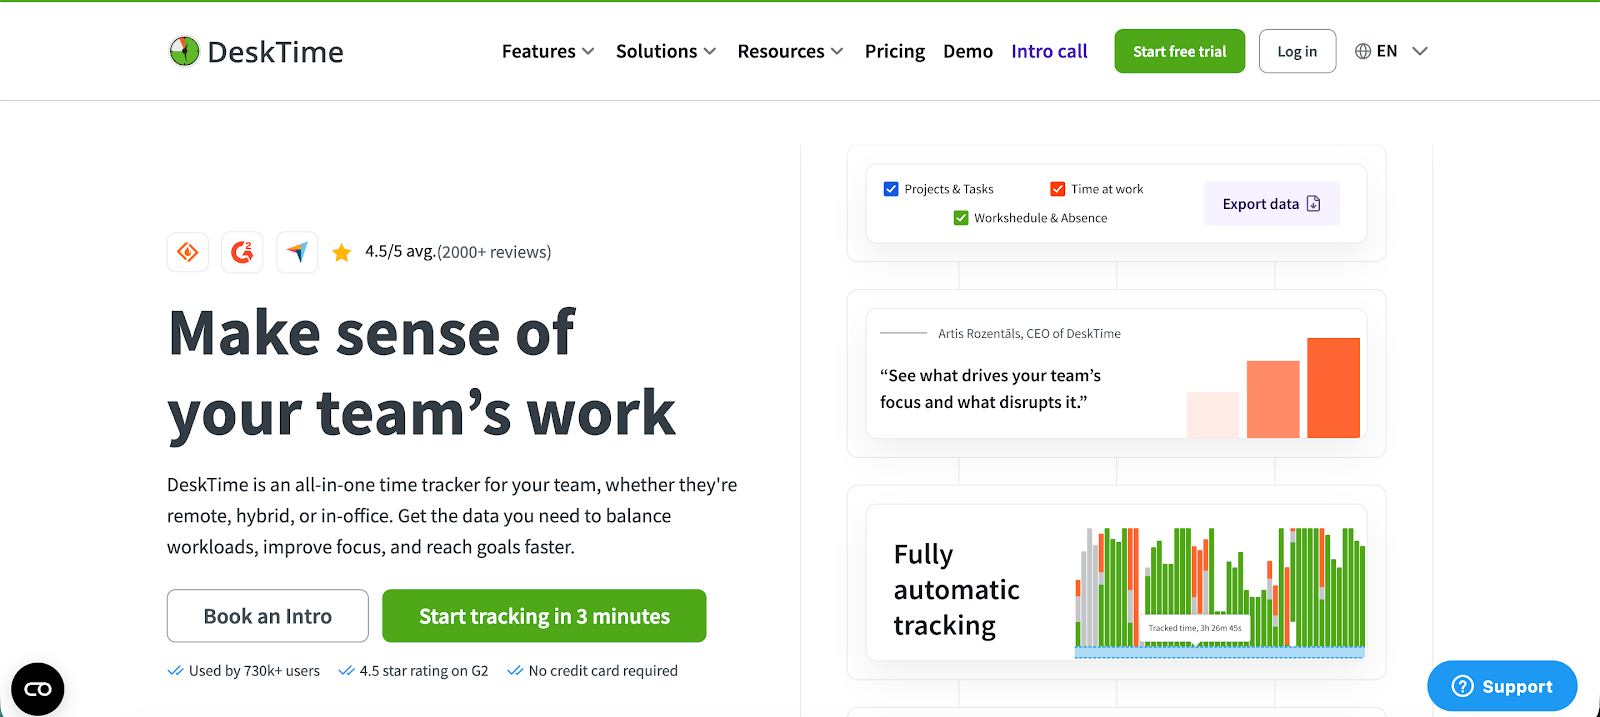The width and height of the screenshot is (1600, 717).
Task: Click Artis Rozentāls, CEO of DeskTime caption
Action: [x=1029, y=333]
